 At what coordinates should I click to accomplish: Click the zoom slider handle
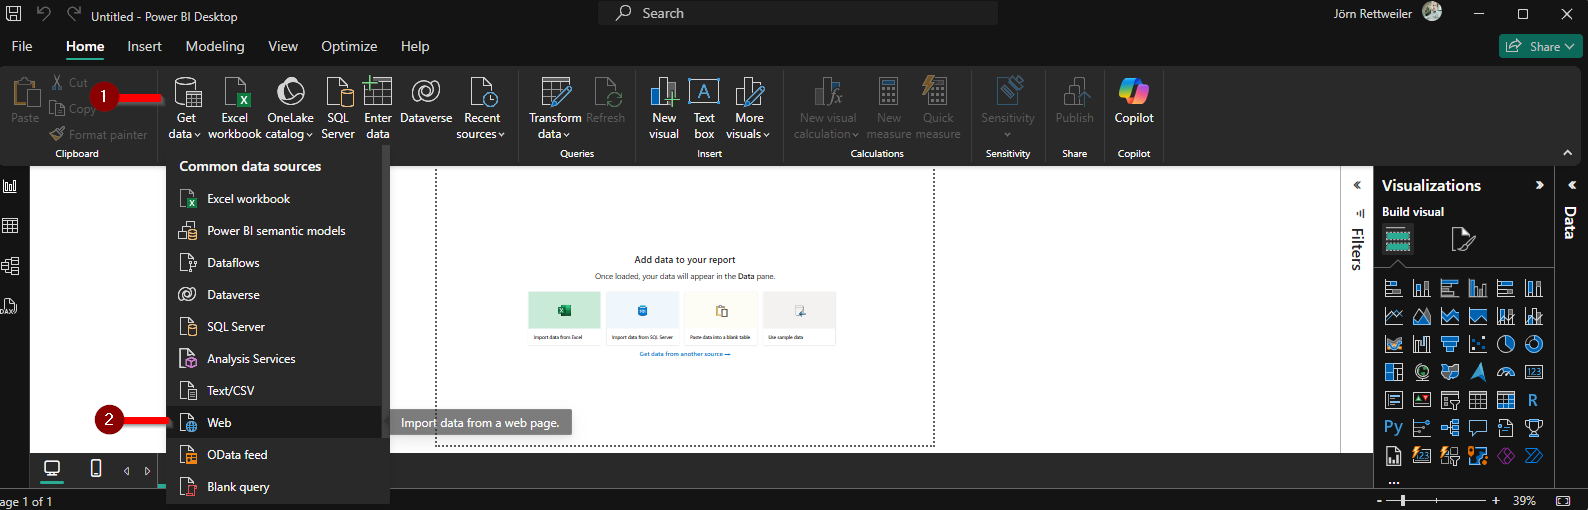point(1403,500)
